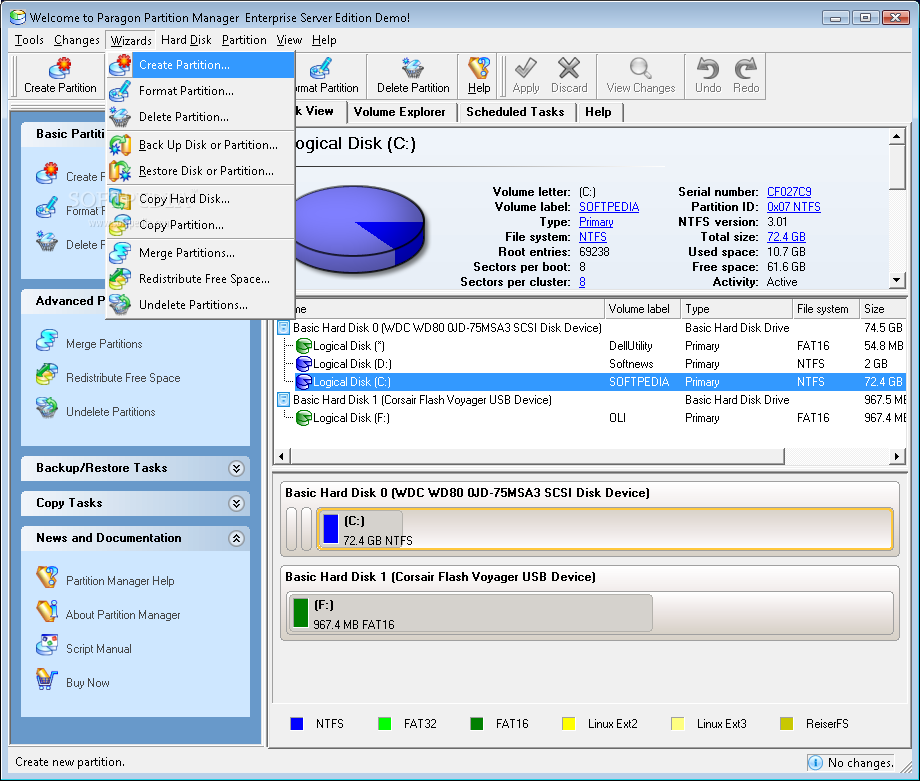Click No changes status info icon
This screenshot has height=781, width=920.
click(815, 762)
